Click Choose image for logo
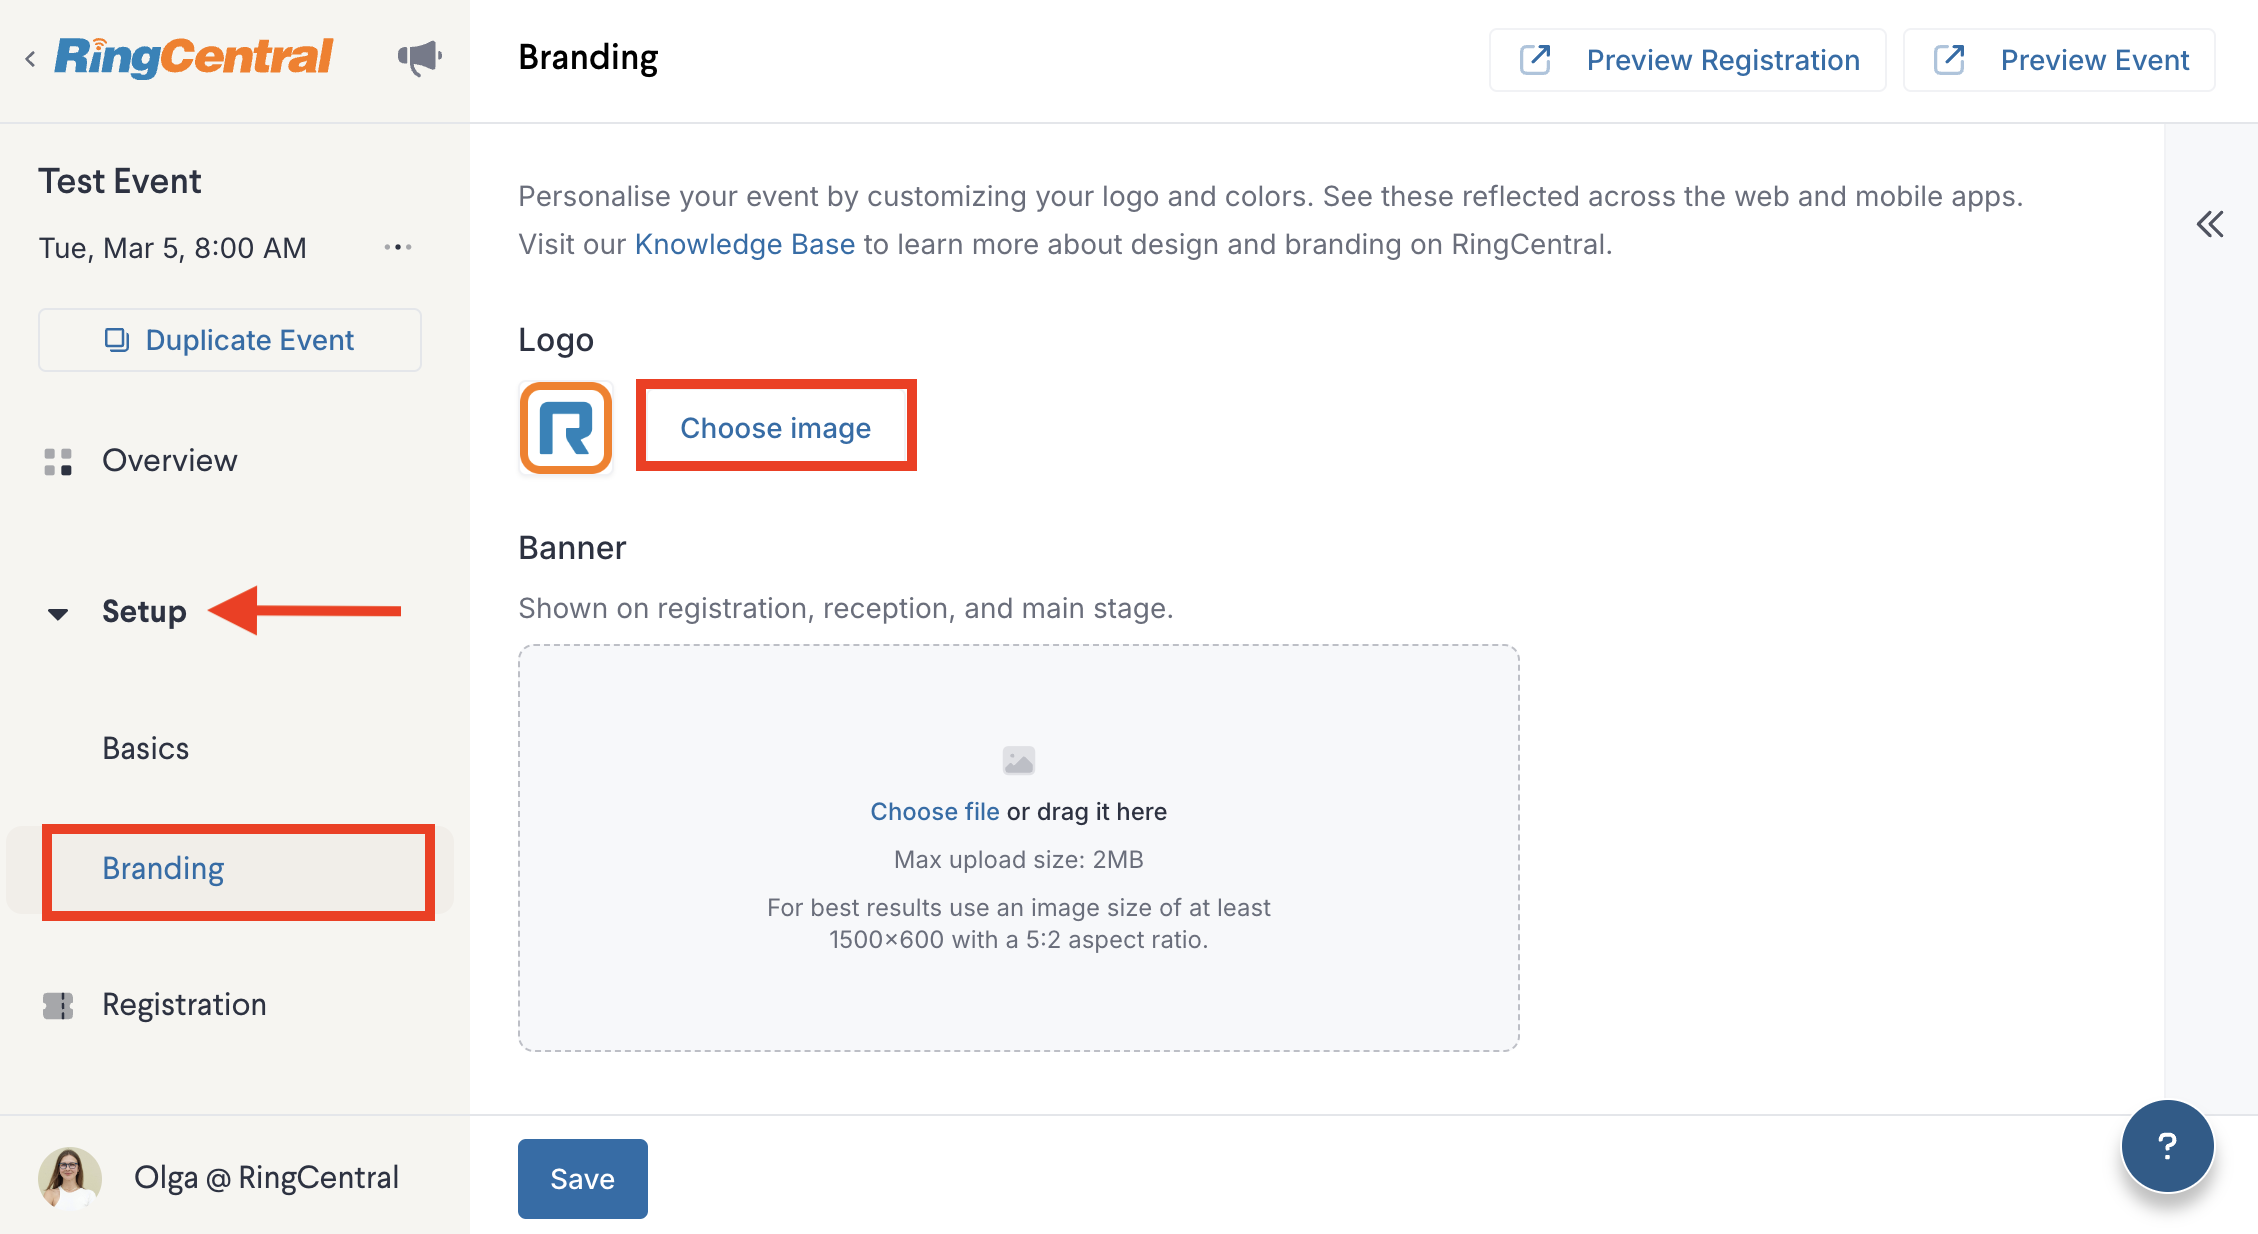 pyautogui.click(x=776, y=428)
